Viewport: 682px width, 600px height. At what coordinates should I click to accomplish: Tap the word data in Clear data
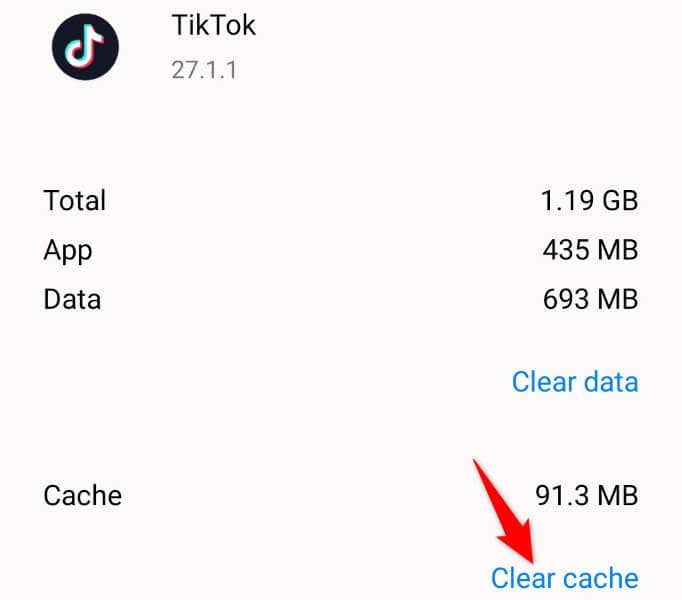611,382
